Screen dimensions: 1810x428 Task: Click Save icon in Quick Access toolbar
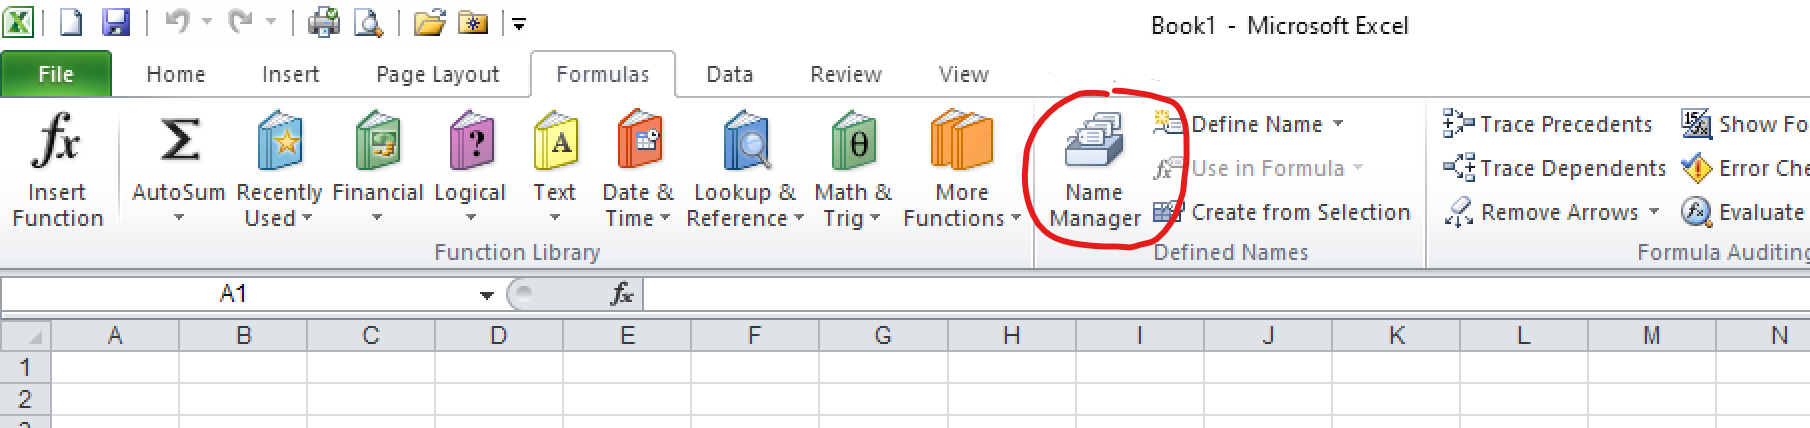click(117, 22)
